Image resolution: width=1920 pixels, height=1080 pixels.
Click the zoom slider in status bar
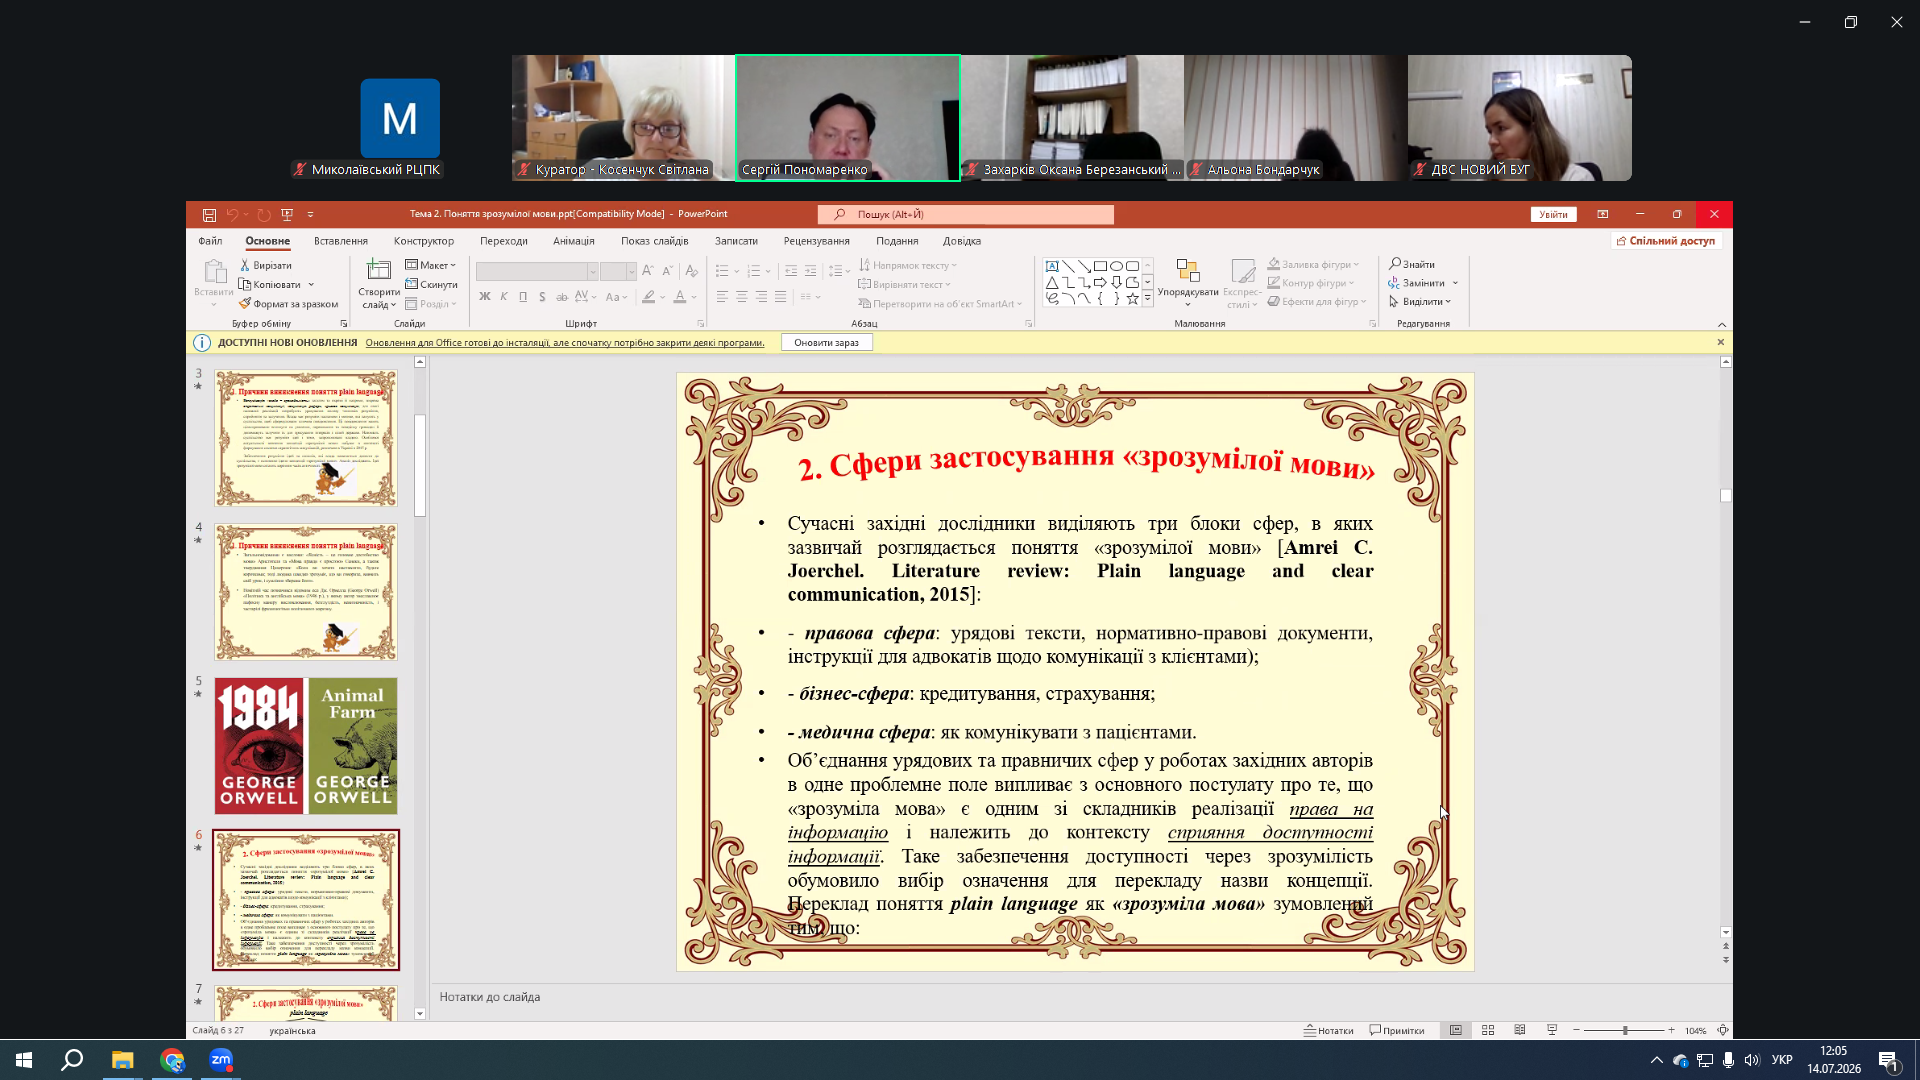coord(1624,1030)
